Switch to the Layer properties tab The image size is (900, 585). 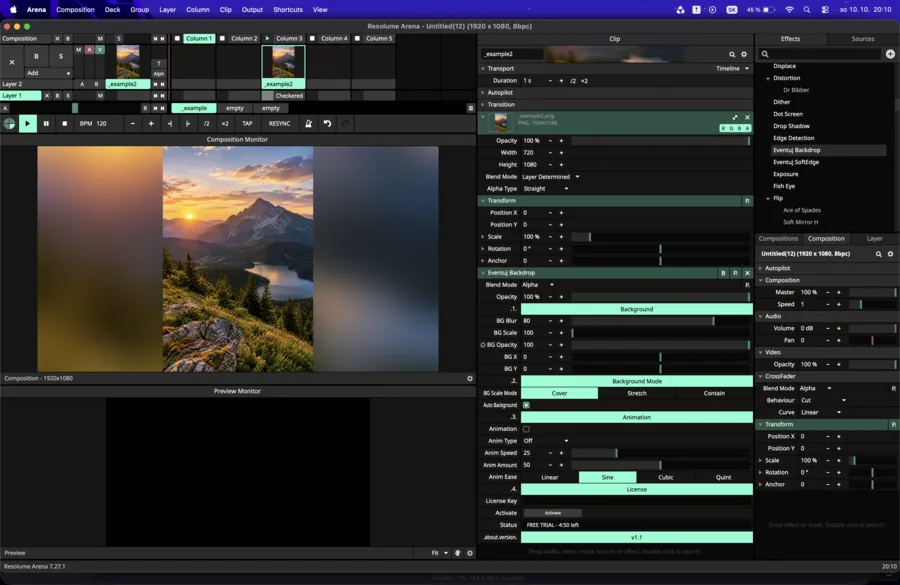click(x=874, y=239)
